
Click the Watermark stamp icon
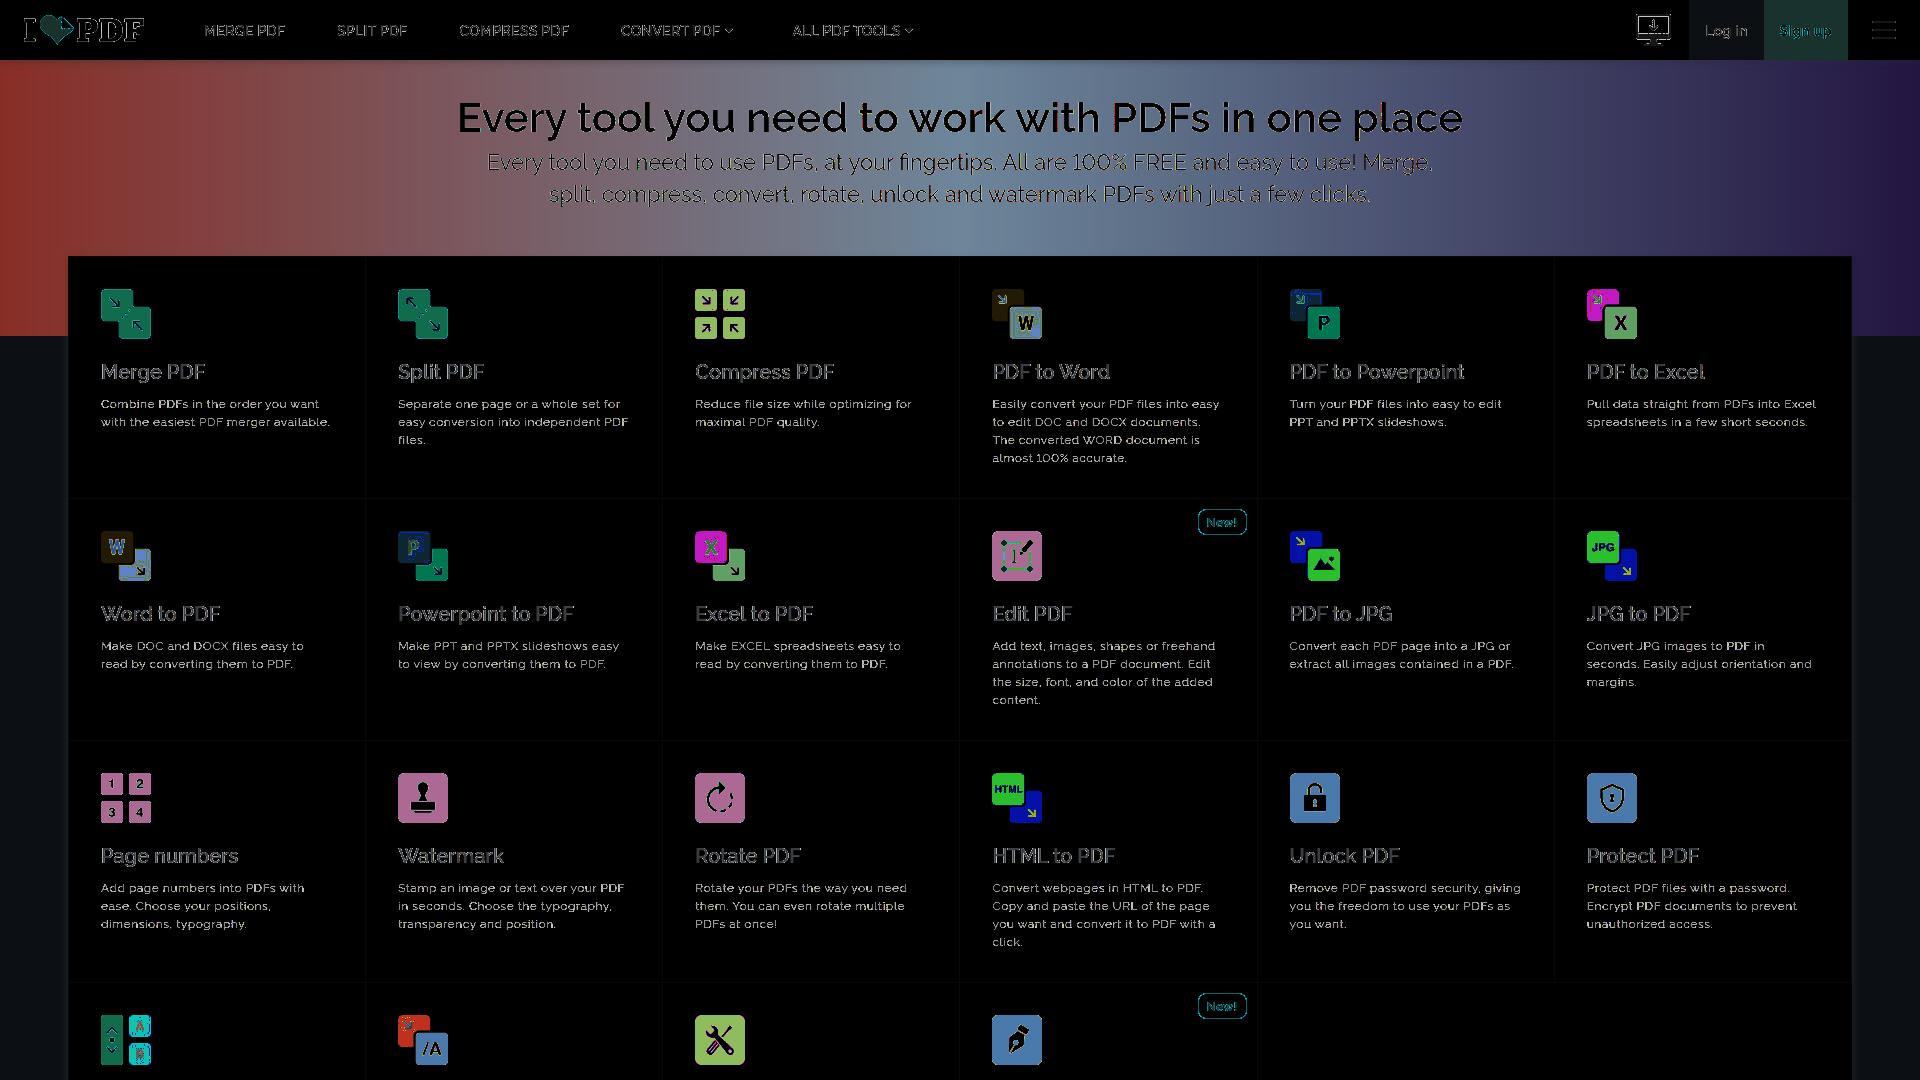423,798
